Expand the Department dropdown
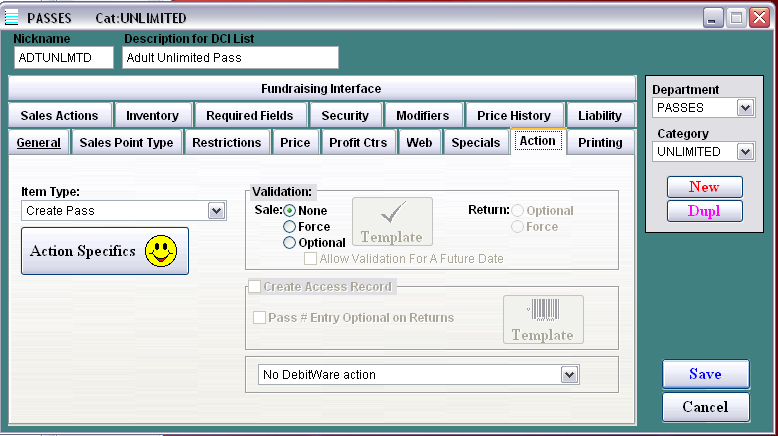Image resolution: width=778 pixels, height=436 pixels. tap(745, 108)
